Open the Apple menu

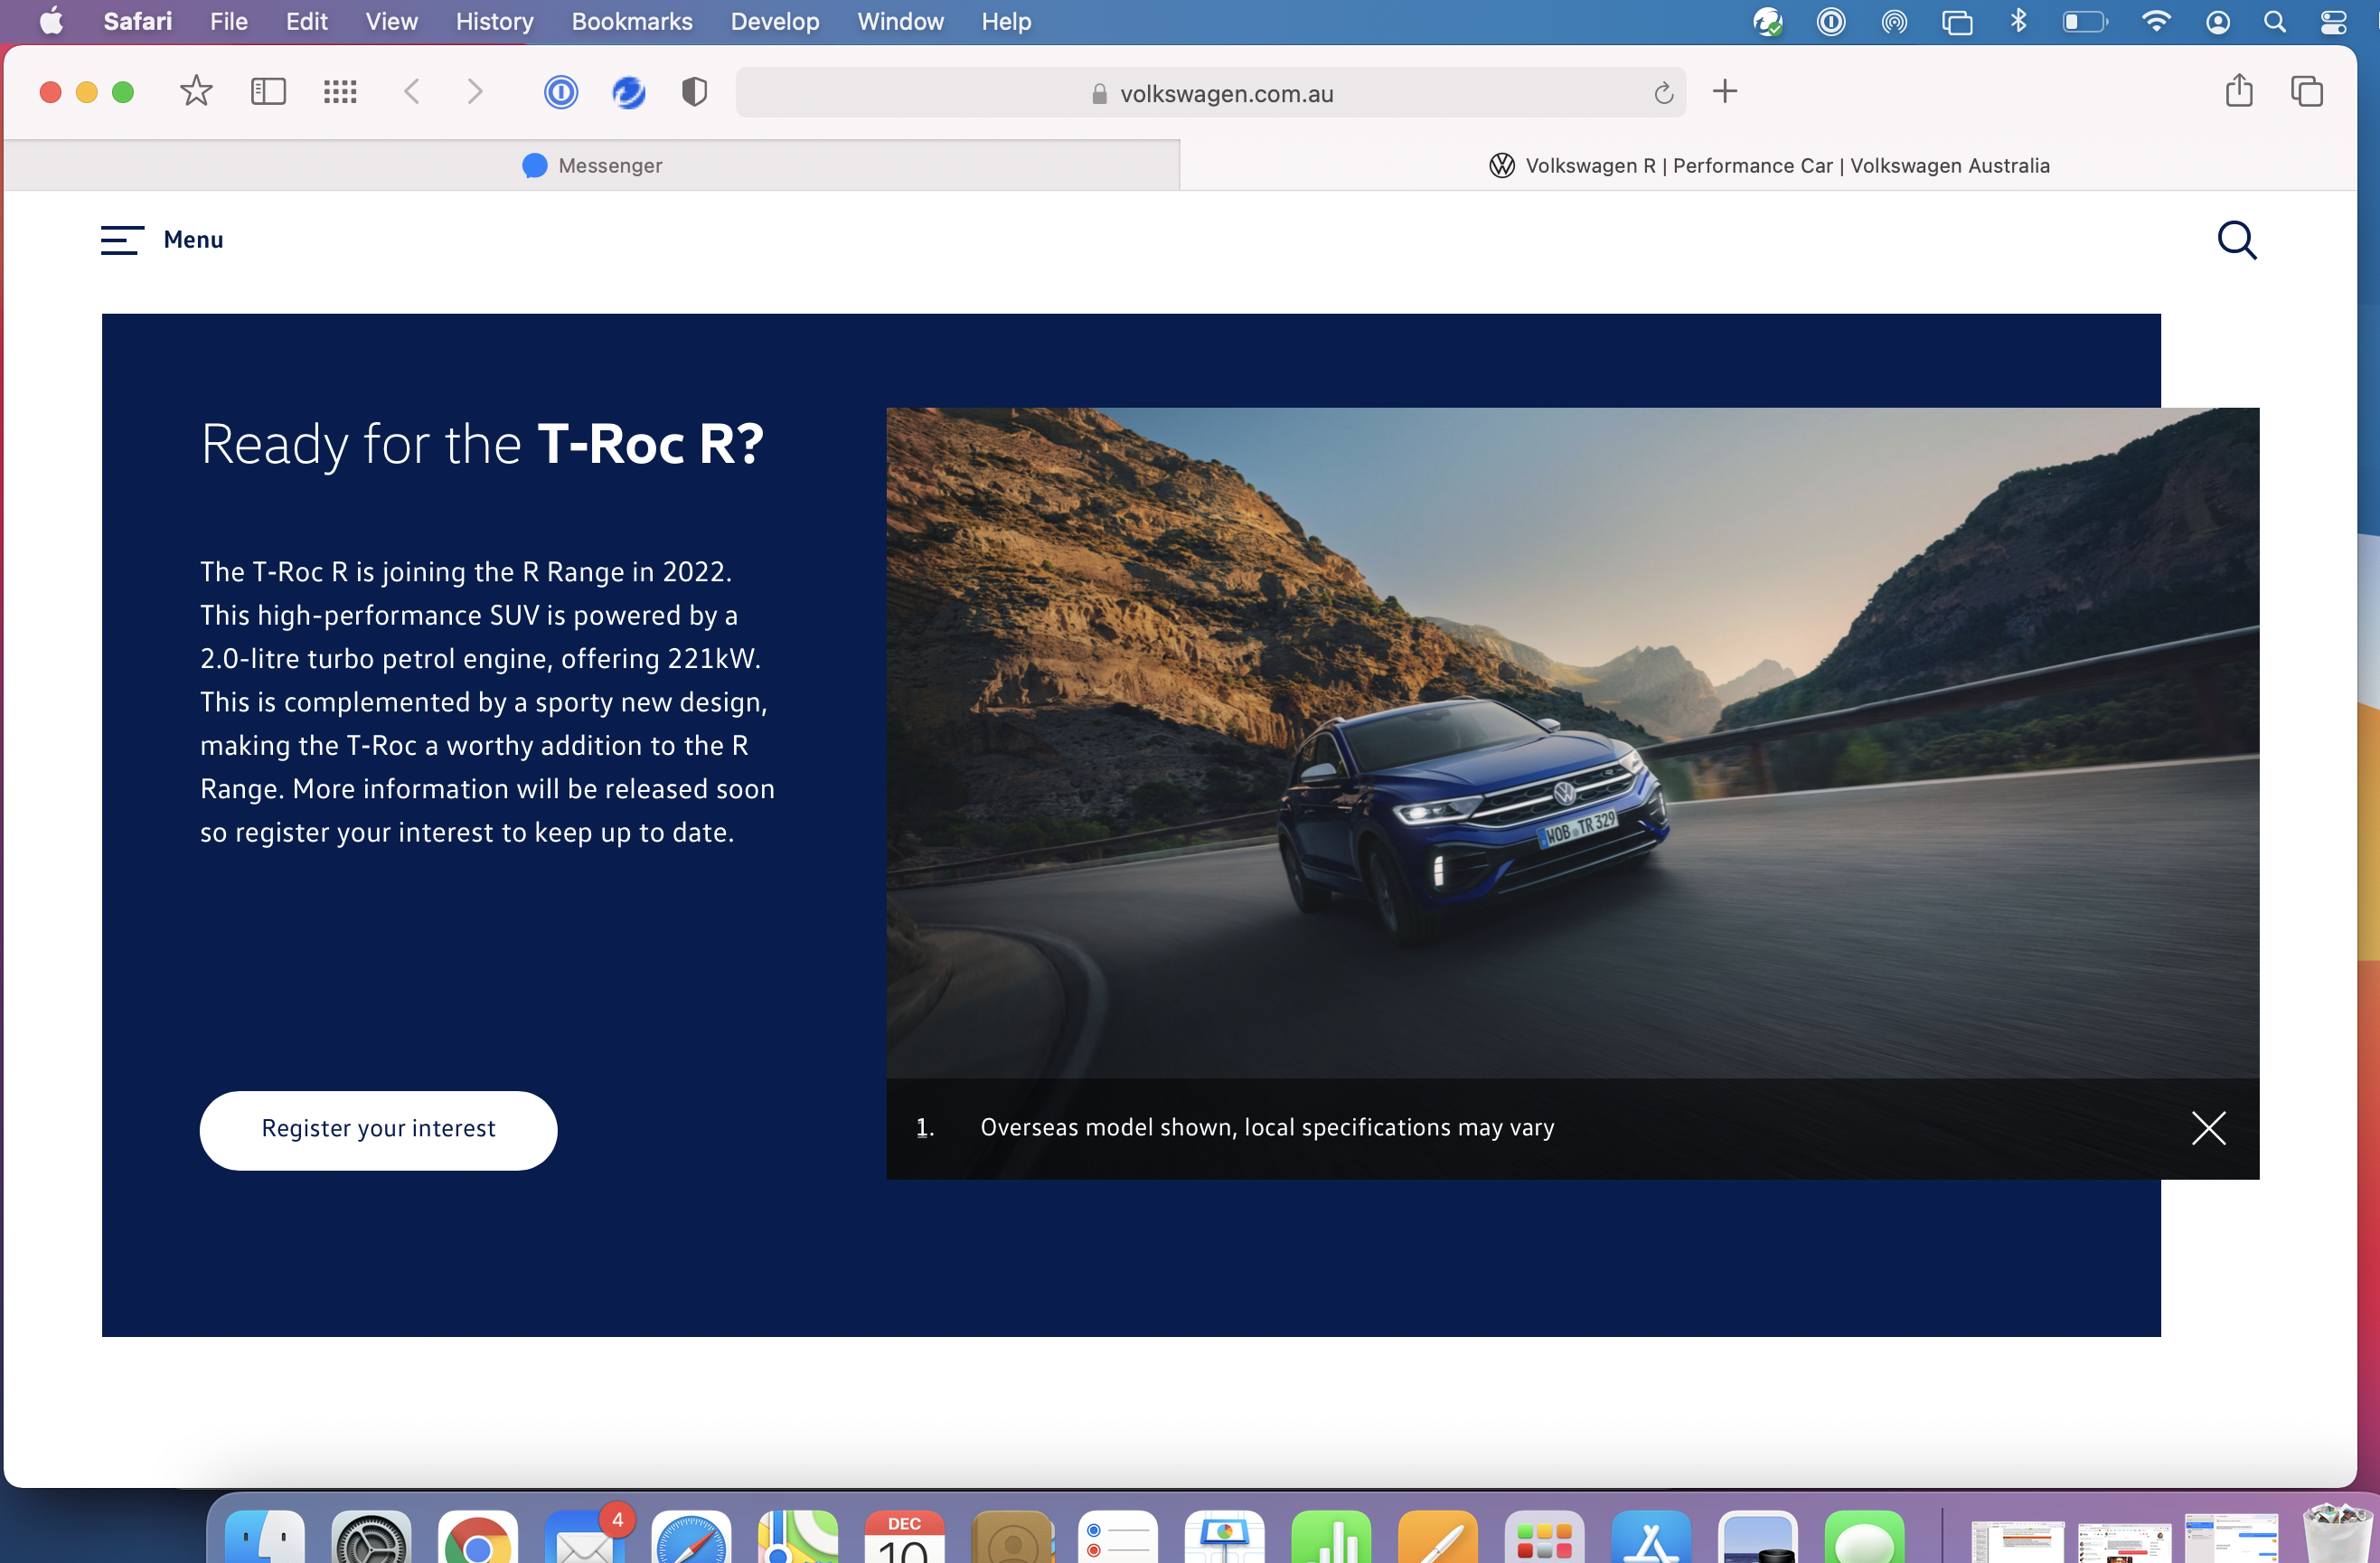coord(51,21)
